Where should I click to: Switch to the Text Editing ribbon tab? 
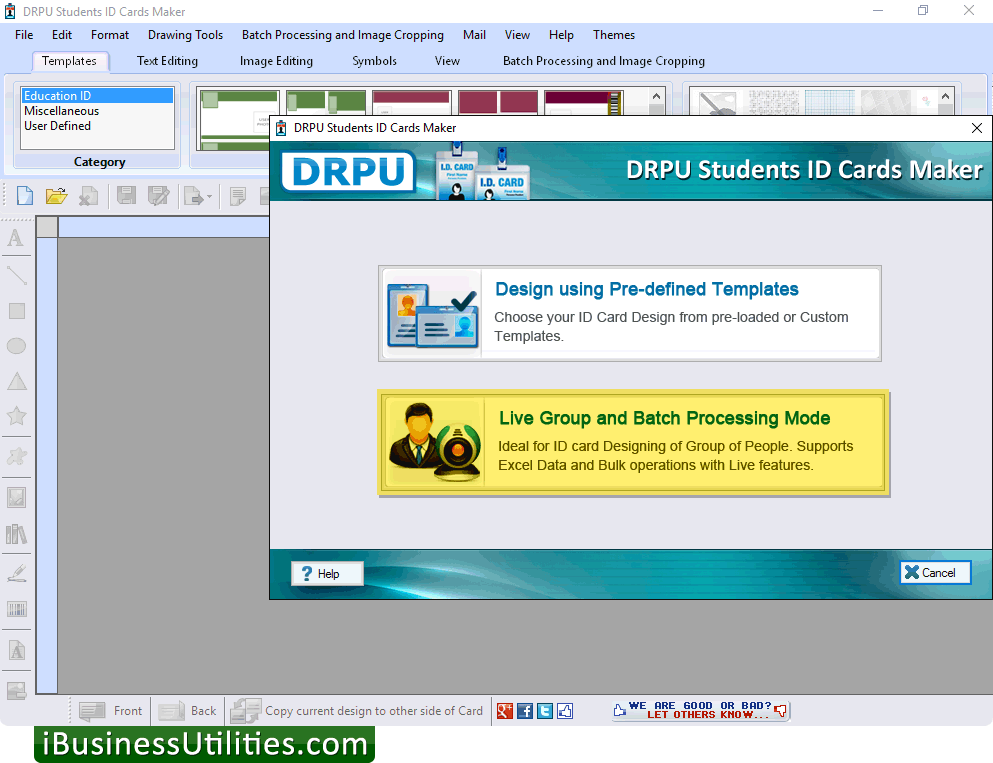click(x=167, y=61)
